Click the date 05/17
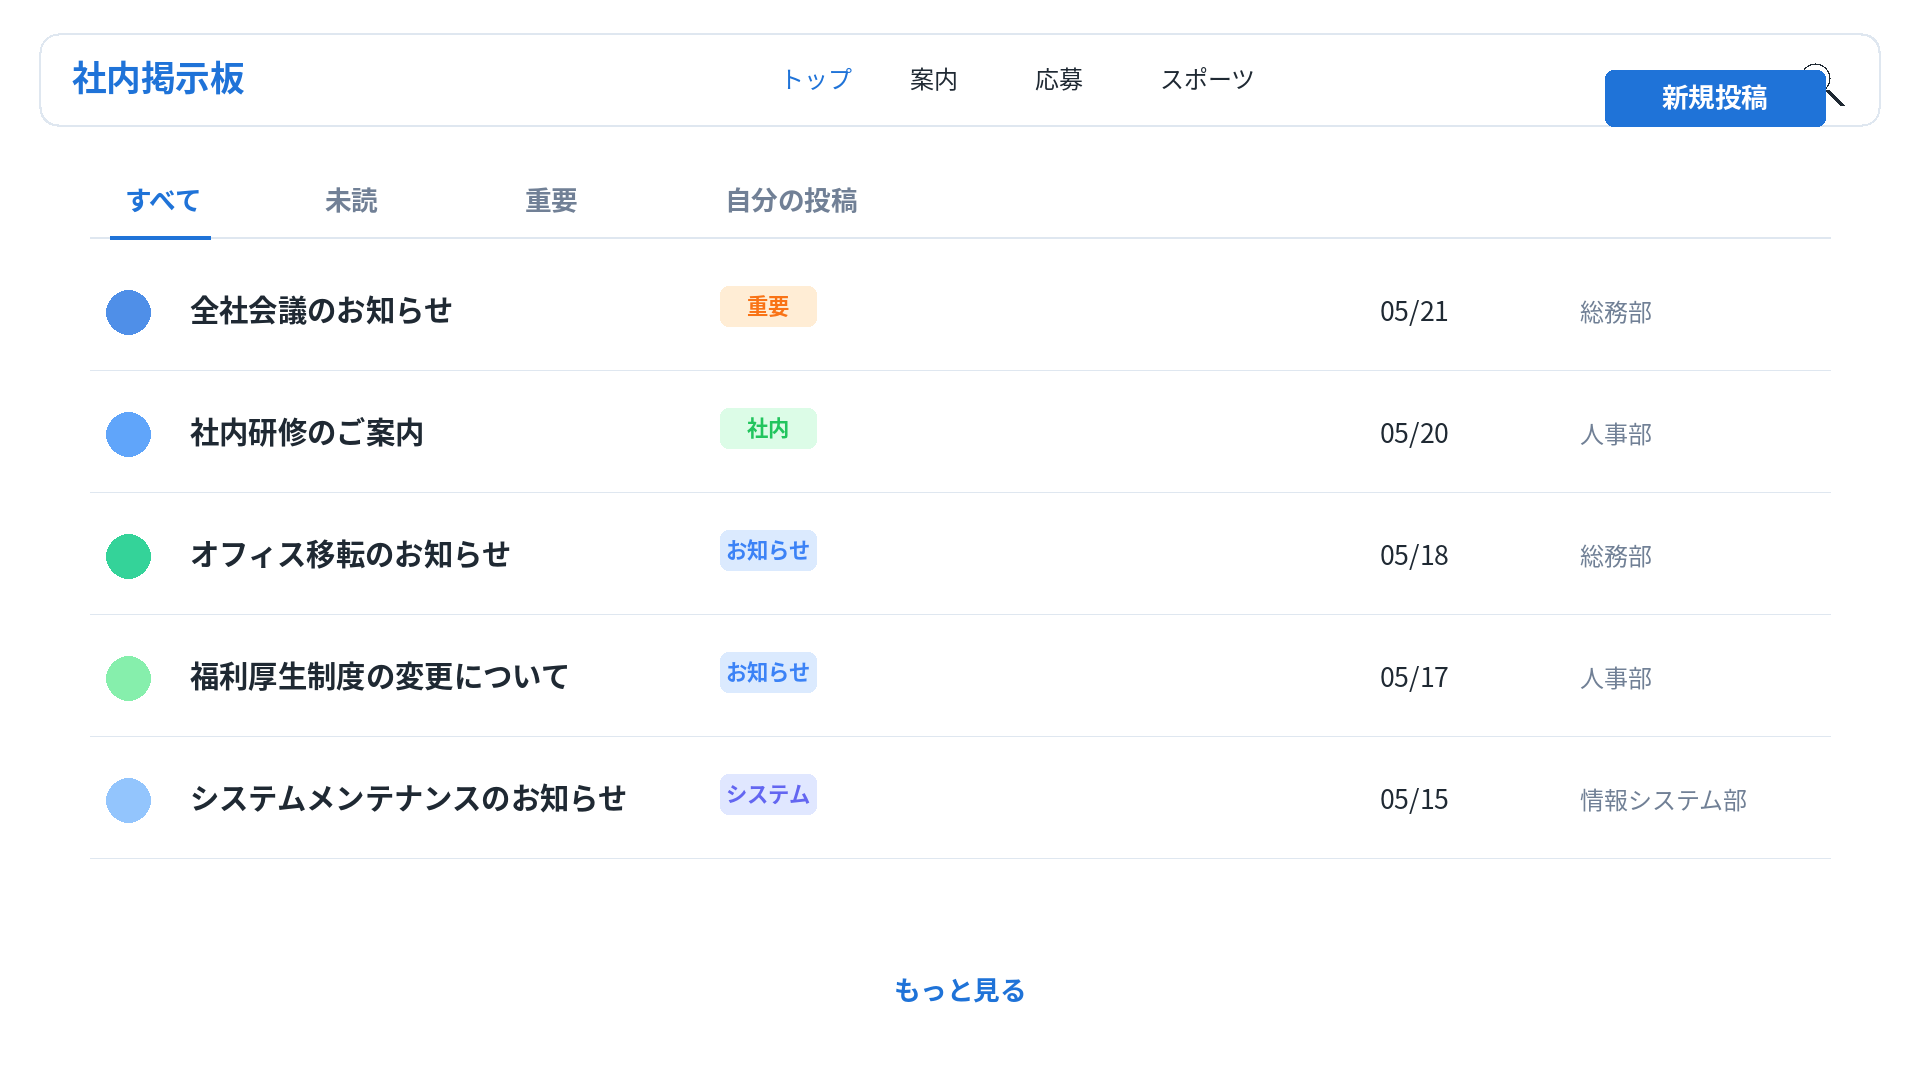1920x1080 pixels. (1414, 678)
